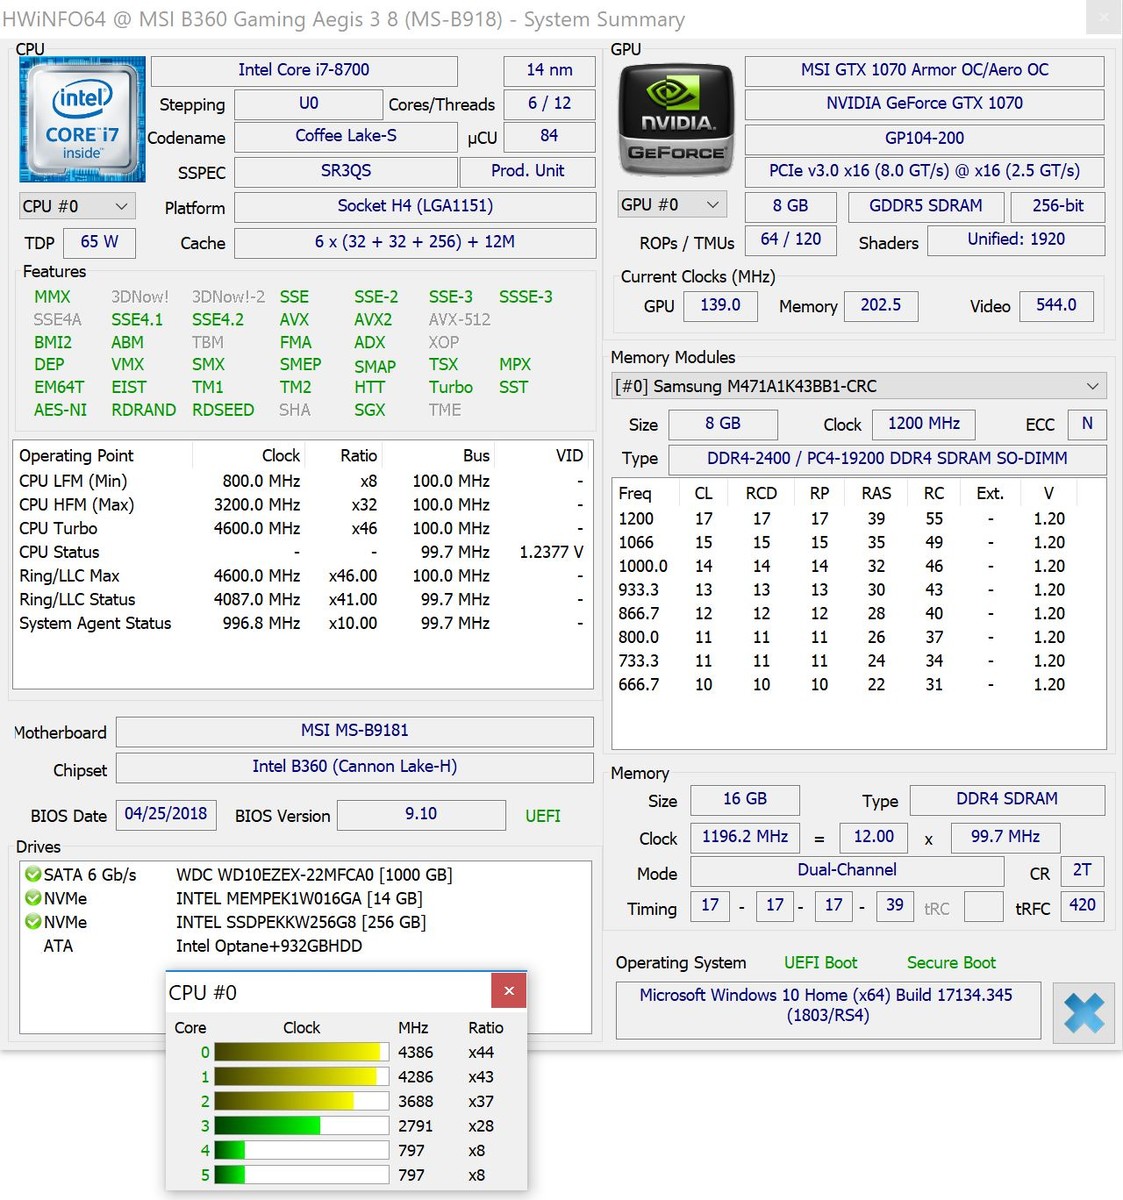Click the Video clock 544.0 value
Screen dimensions: 1123x1200
click(1056, 305)
